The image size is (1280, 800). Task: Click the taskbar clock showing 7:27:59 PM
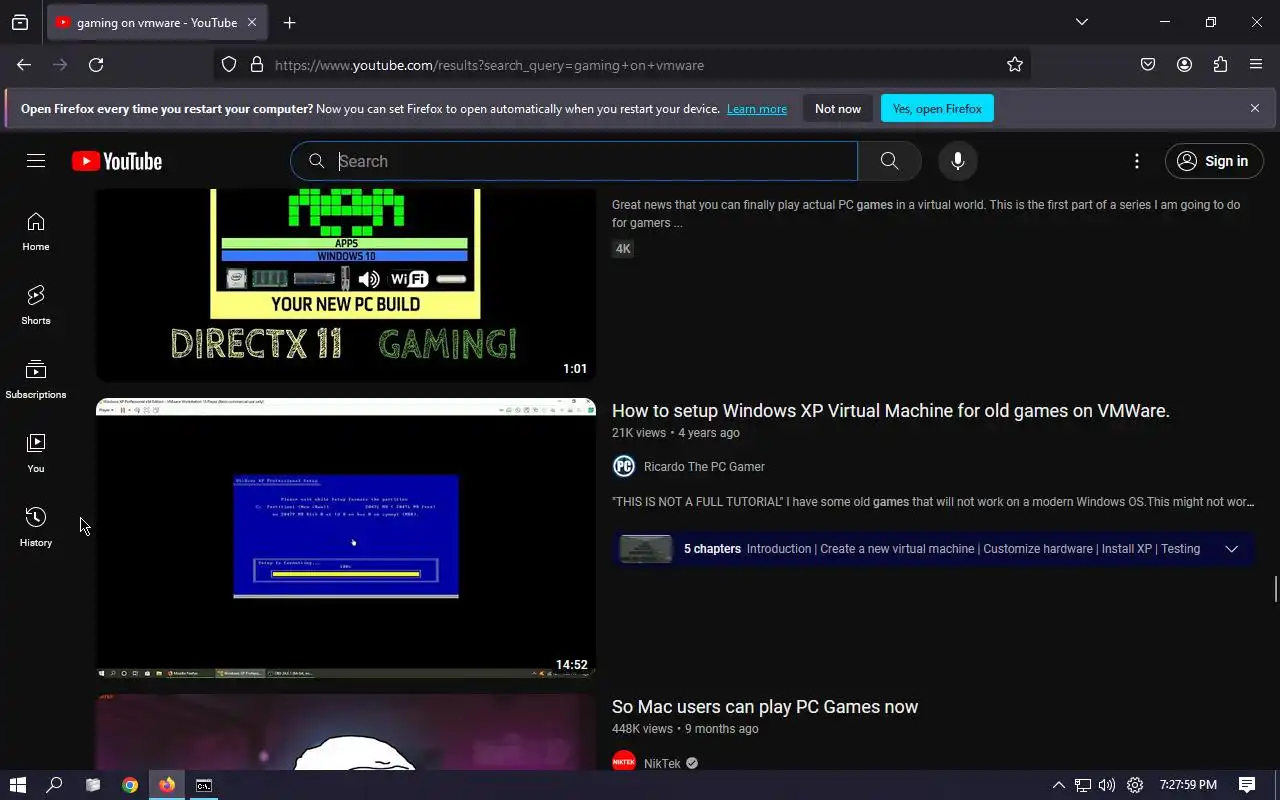[1188, 785]
